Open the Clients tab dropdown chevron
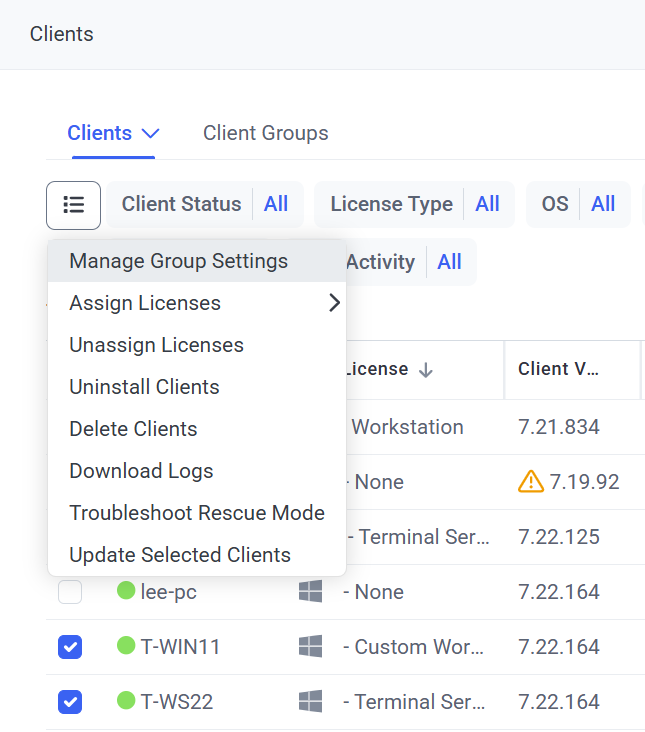Viewport: 645px width, 732px height. click(151, 133)
